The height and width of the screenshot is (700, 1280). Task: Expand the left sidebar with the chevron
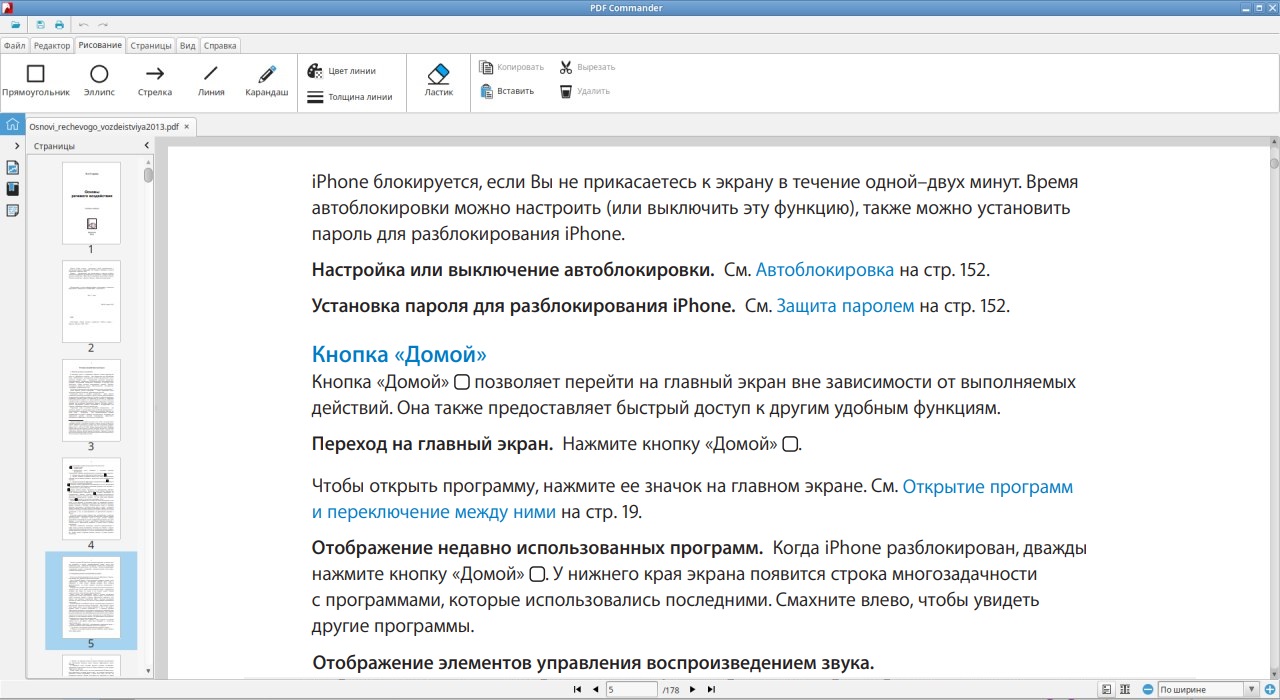pyautogui.click(x=17, y=146)
